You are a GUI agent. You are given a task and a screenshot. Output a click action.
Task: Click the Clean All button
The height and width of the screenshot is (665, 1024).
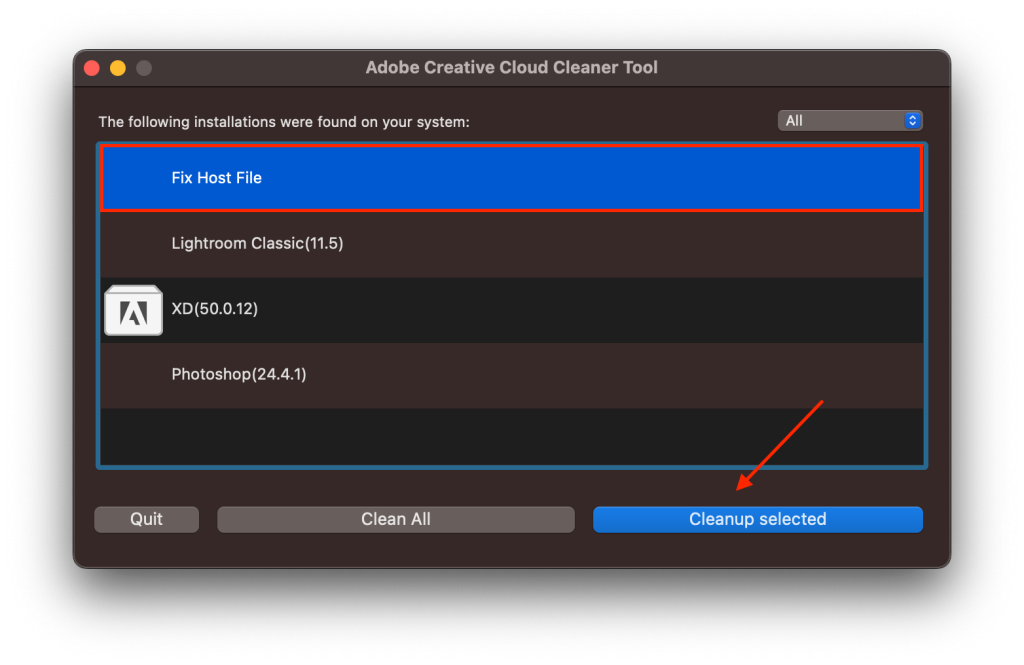click(x=395, y=519)
